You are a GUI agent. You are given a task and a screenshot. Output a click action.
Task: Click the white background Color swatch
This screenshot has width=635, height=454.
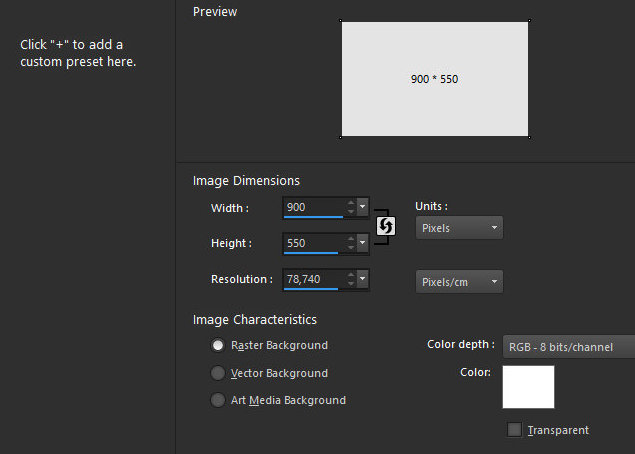click(x=528, y=387)
